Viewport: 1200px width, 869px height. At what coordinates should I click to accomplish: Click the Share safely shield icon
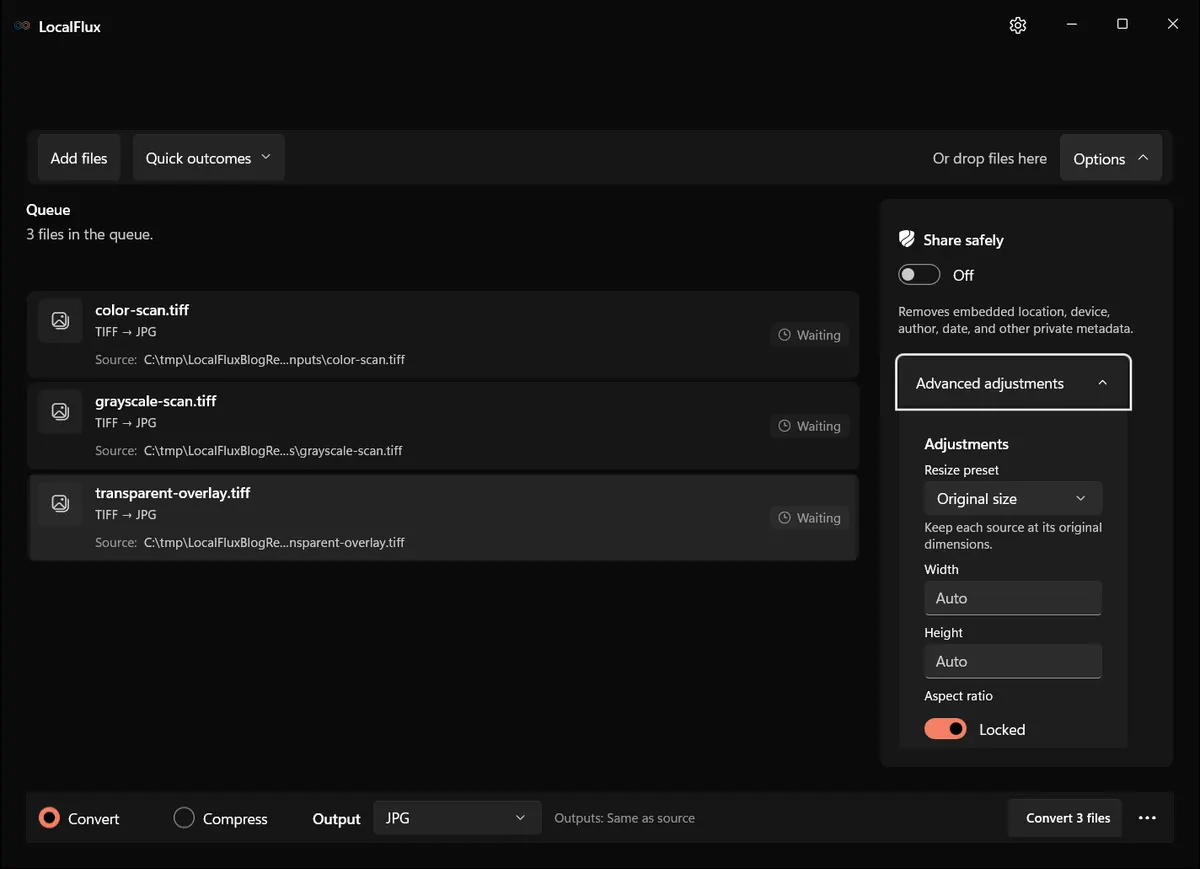tap(907, 239)
